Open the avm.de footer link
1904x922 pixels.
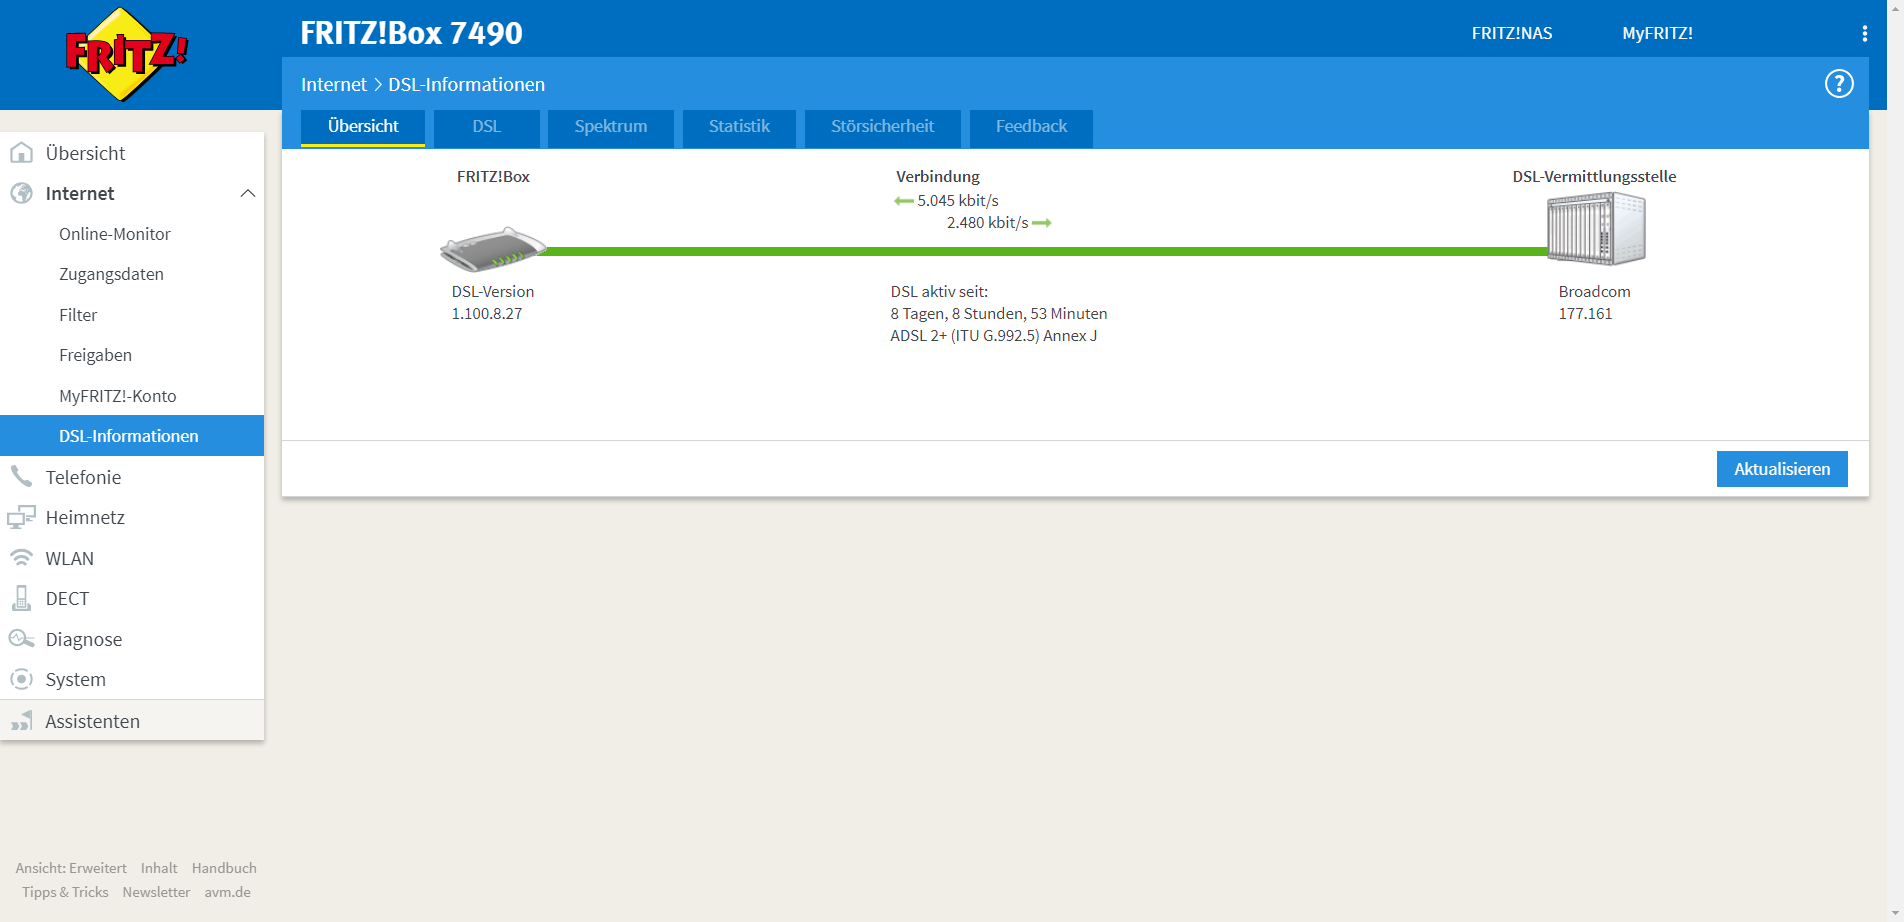point(228,892)
